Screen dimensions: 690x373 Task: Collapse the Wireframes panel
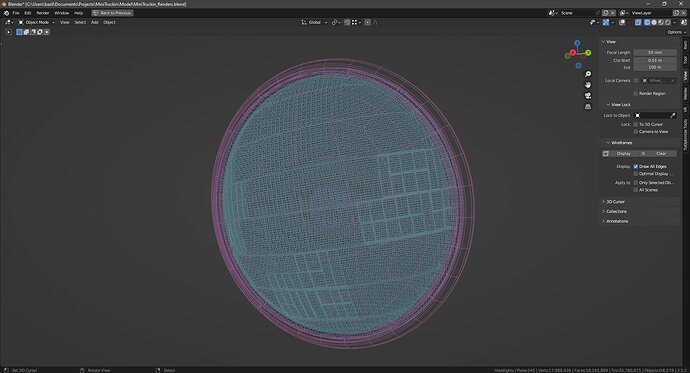click(x=619, y=143)
